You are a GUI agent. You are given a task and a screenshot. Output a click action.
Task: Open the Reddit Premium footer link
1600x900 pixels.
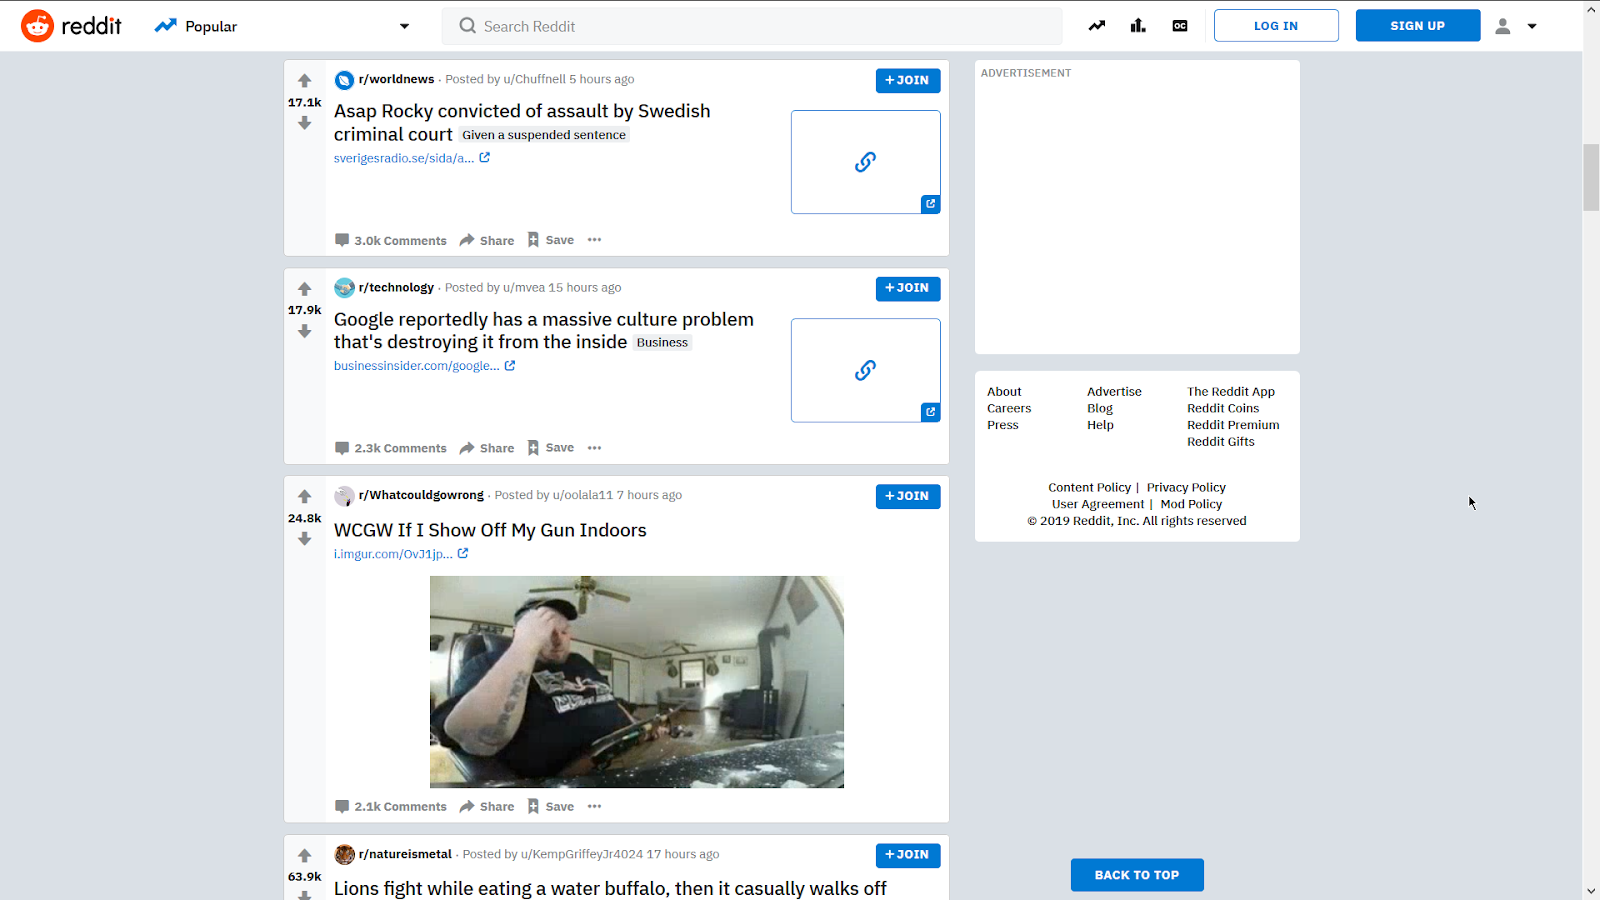pos(1233,425)
